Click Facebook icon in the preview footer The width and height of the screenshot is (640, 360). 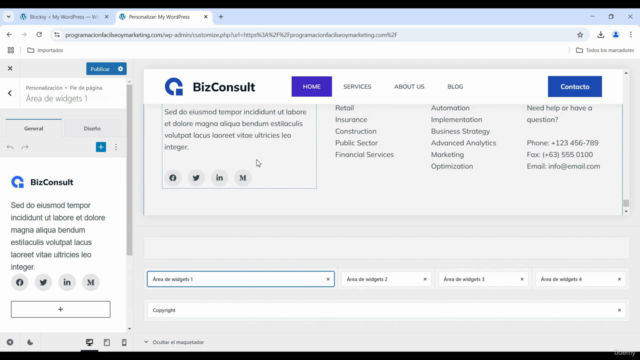tap(173, 178)
